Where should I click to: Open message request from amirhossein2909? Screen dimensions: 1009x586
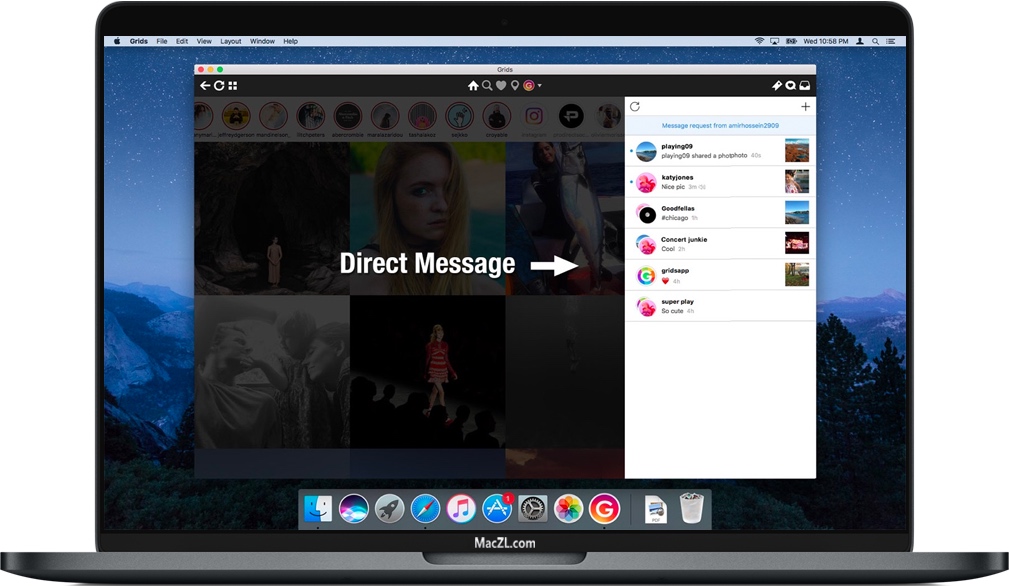(x=720, y=126)
